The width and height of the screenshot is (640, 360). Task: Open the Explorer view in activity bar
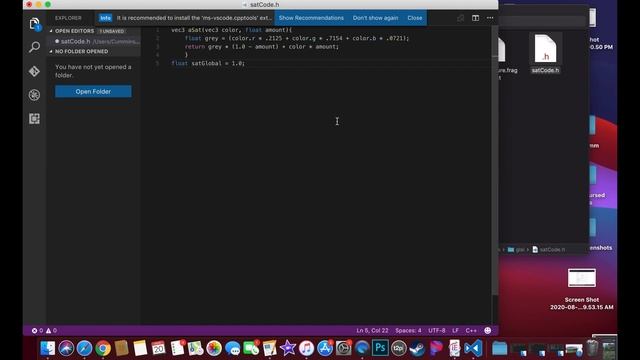pyautogui.click(x=35, y=24)
